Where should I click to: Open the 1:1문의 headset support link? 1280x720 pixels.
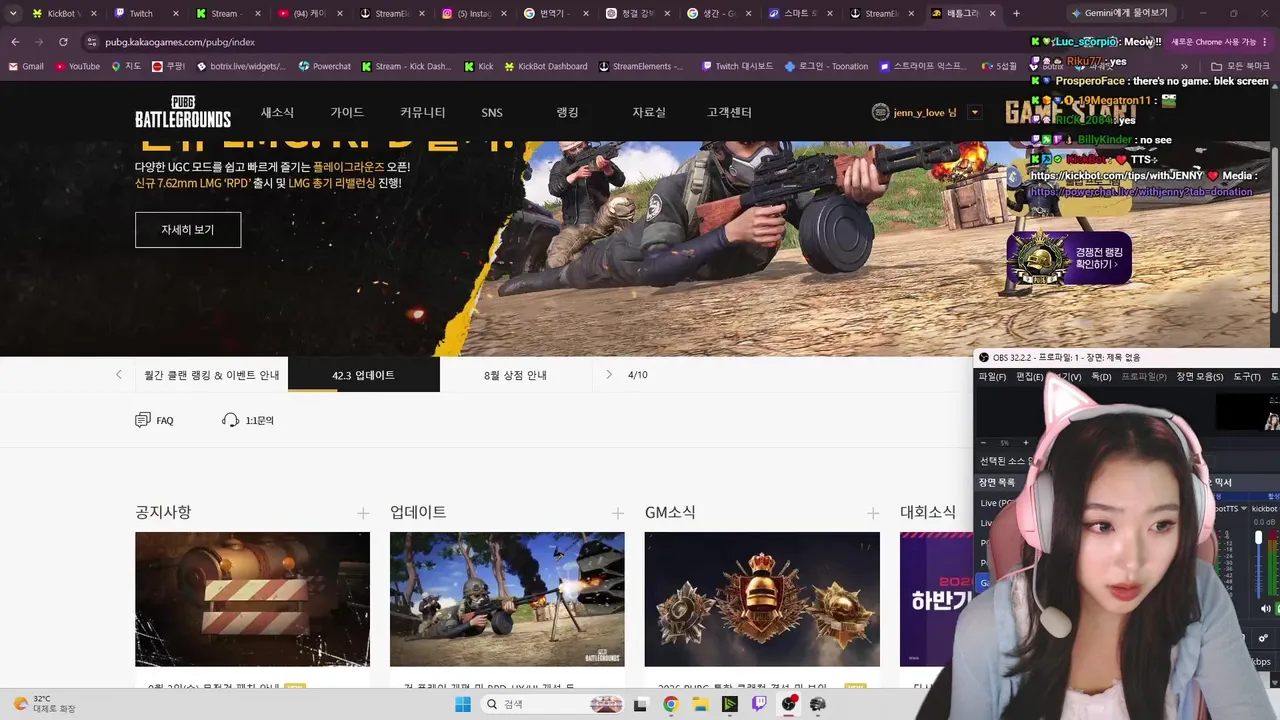click(x=247, y=420)
